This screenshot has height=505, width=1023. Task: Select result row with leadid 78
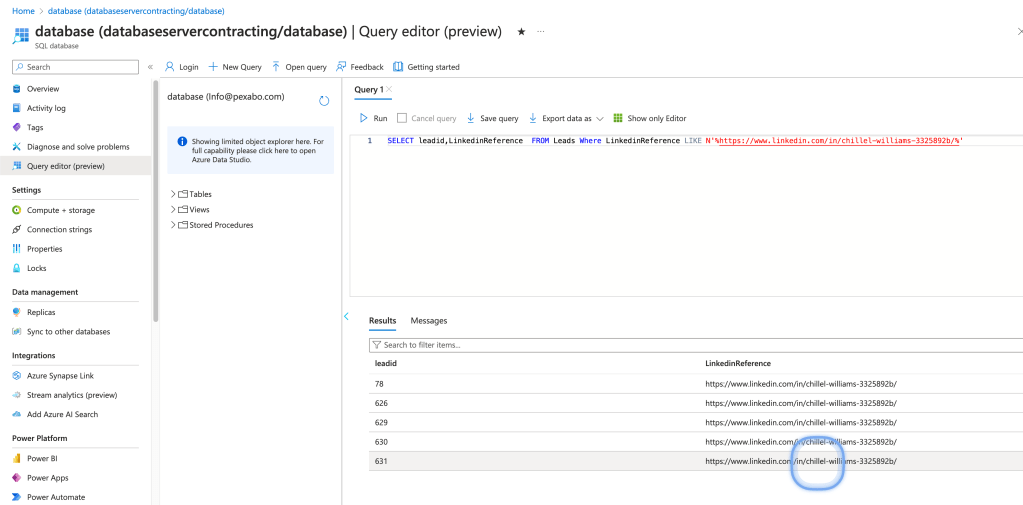695,384
